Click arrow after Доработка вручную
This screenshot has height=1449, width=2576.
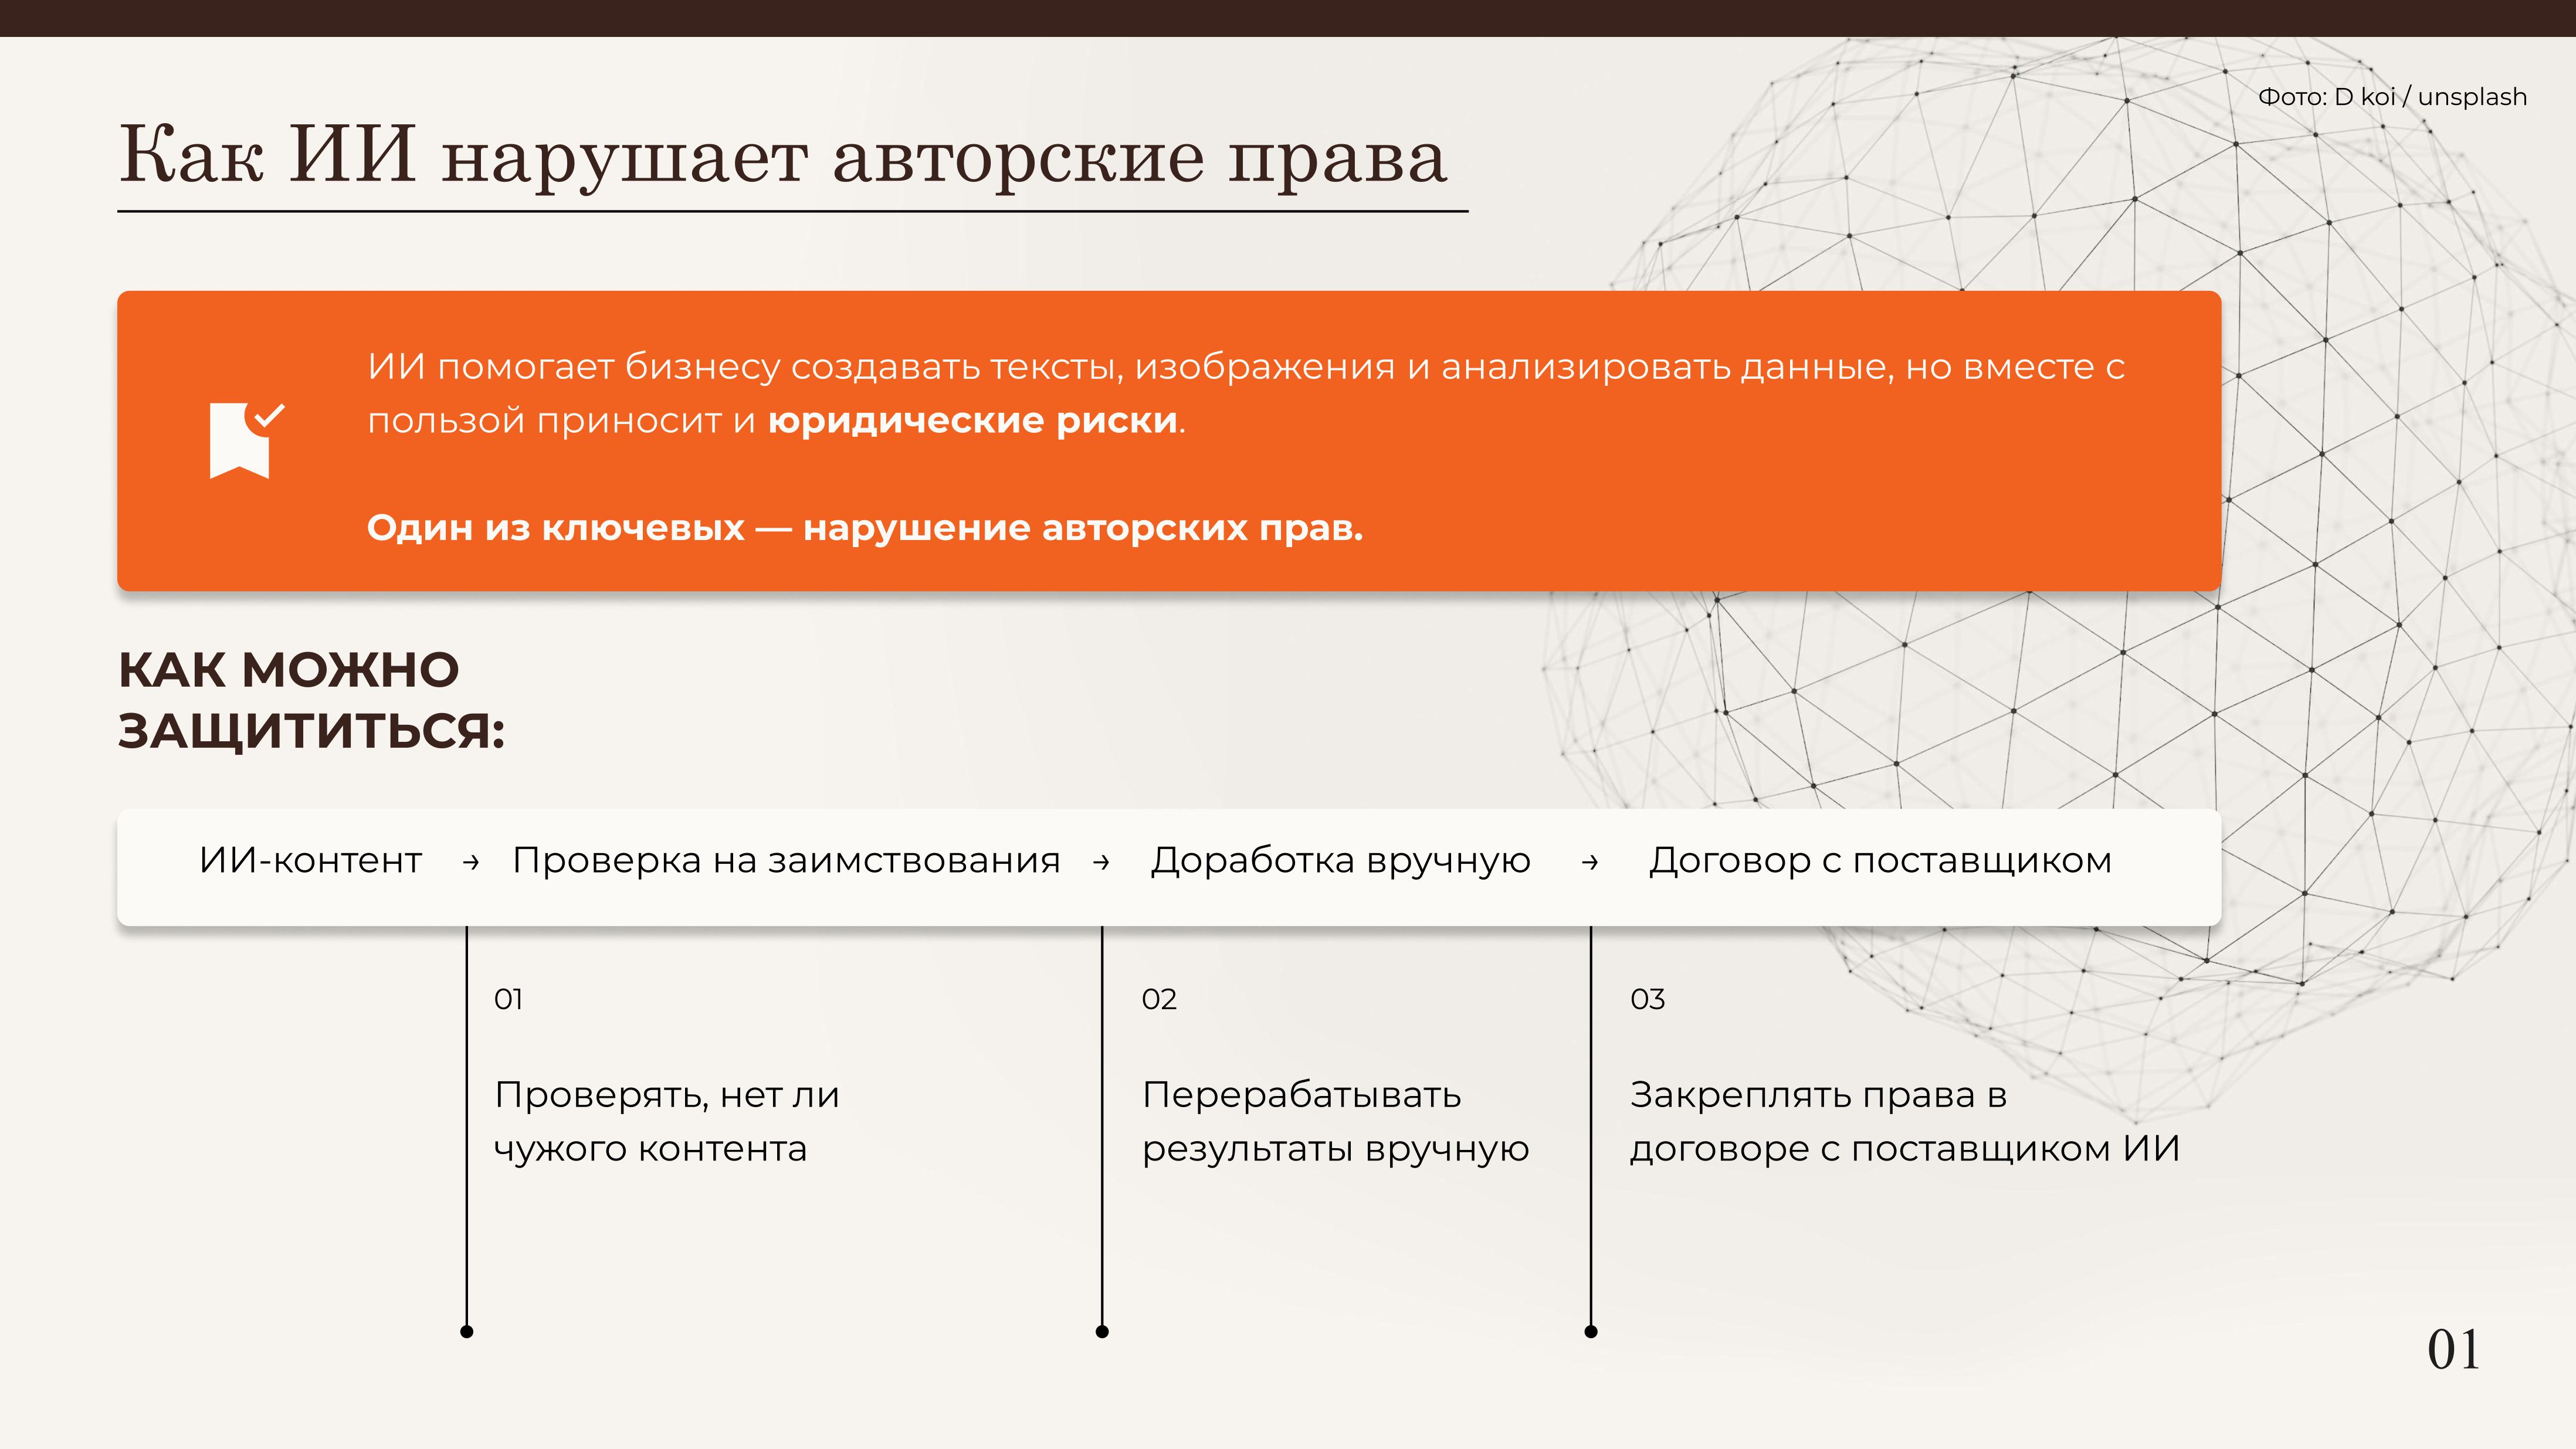coord(1590,862)
